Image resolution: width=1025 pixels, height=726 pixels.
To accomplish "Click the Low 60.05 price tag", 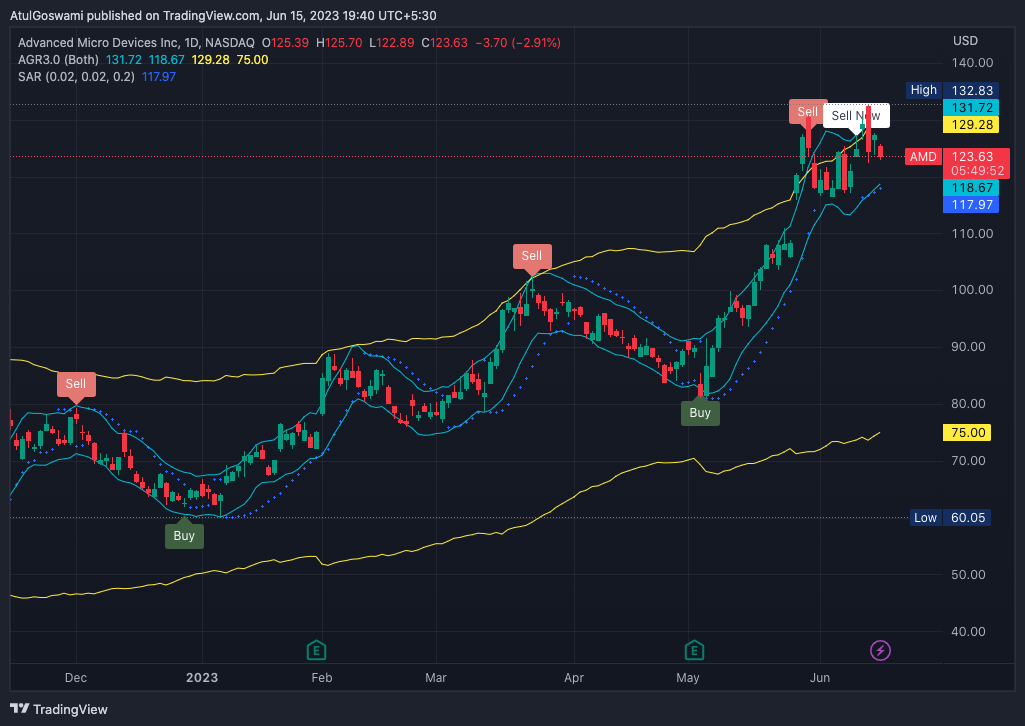I will 951,518.
